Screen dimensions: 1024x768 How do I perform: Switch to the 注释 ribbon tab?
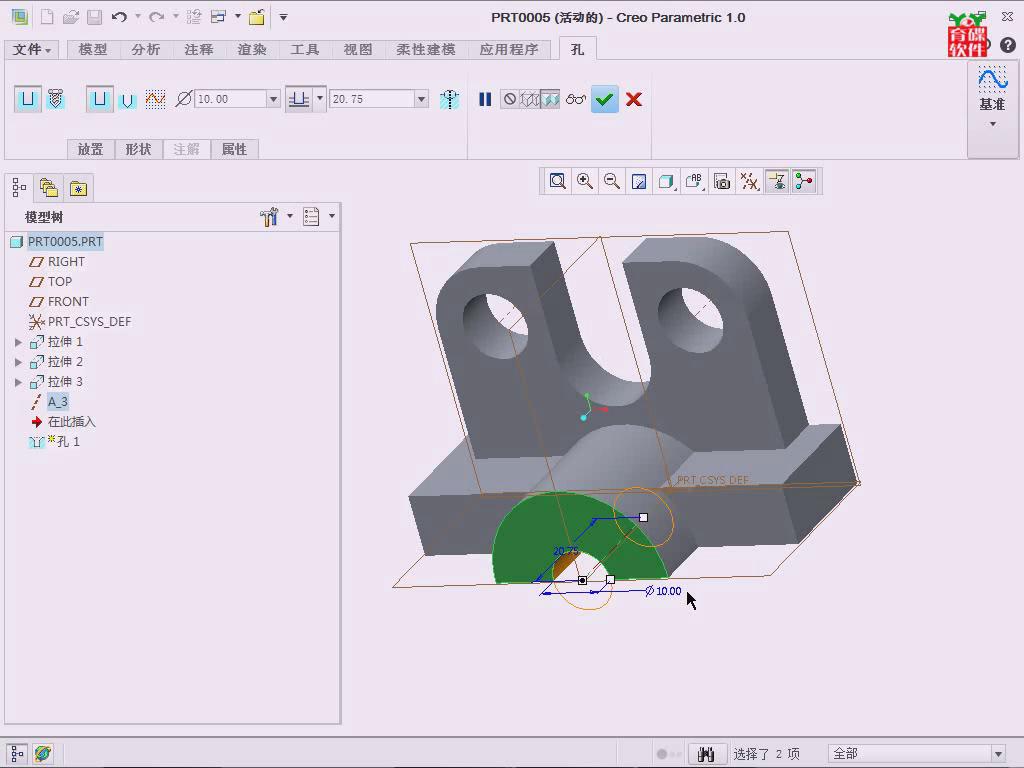(199, 50)
